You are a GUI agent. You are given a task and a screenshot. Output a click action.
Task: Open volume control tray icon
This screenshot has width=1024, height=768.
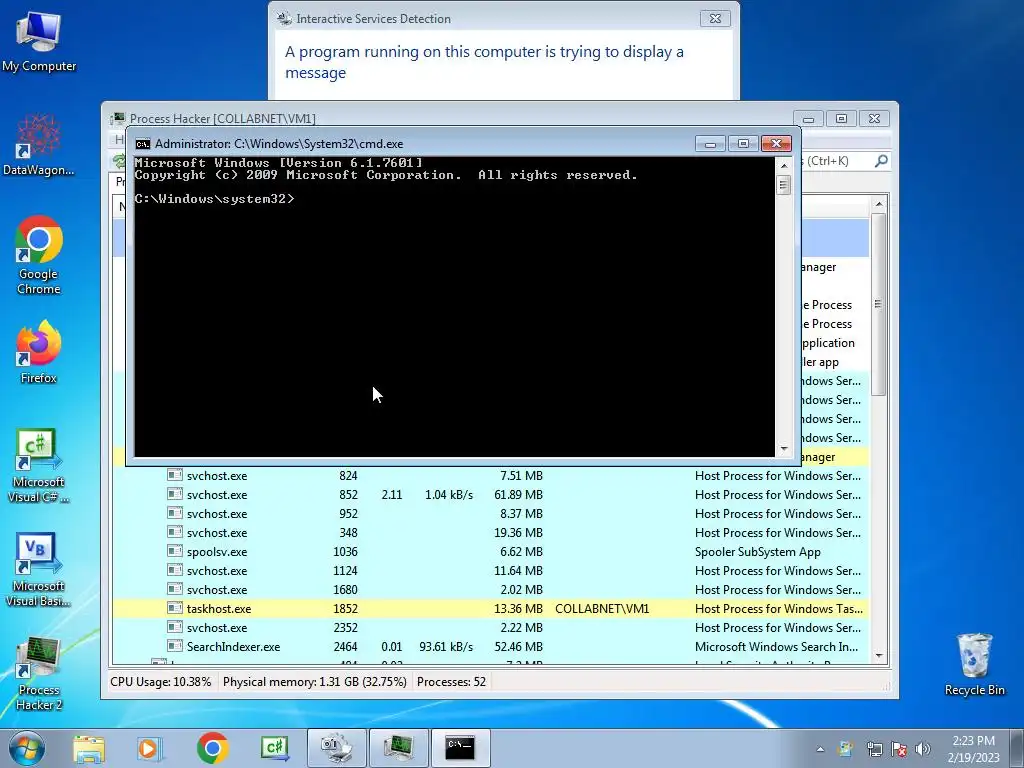923,749
